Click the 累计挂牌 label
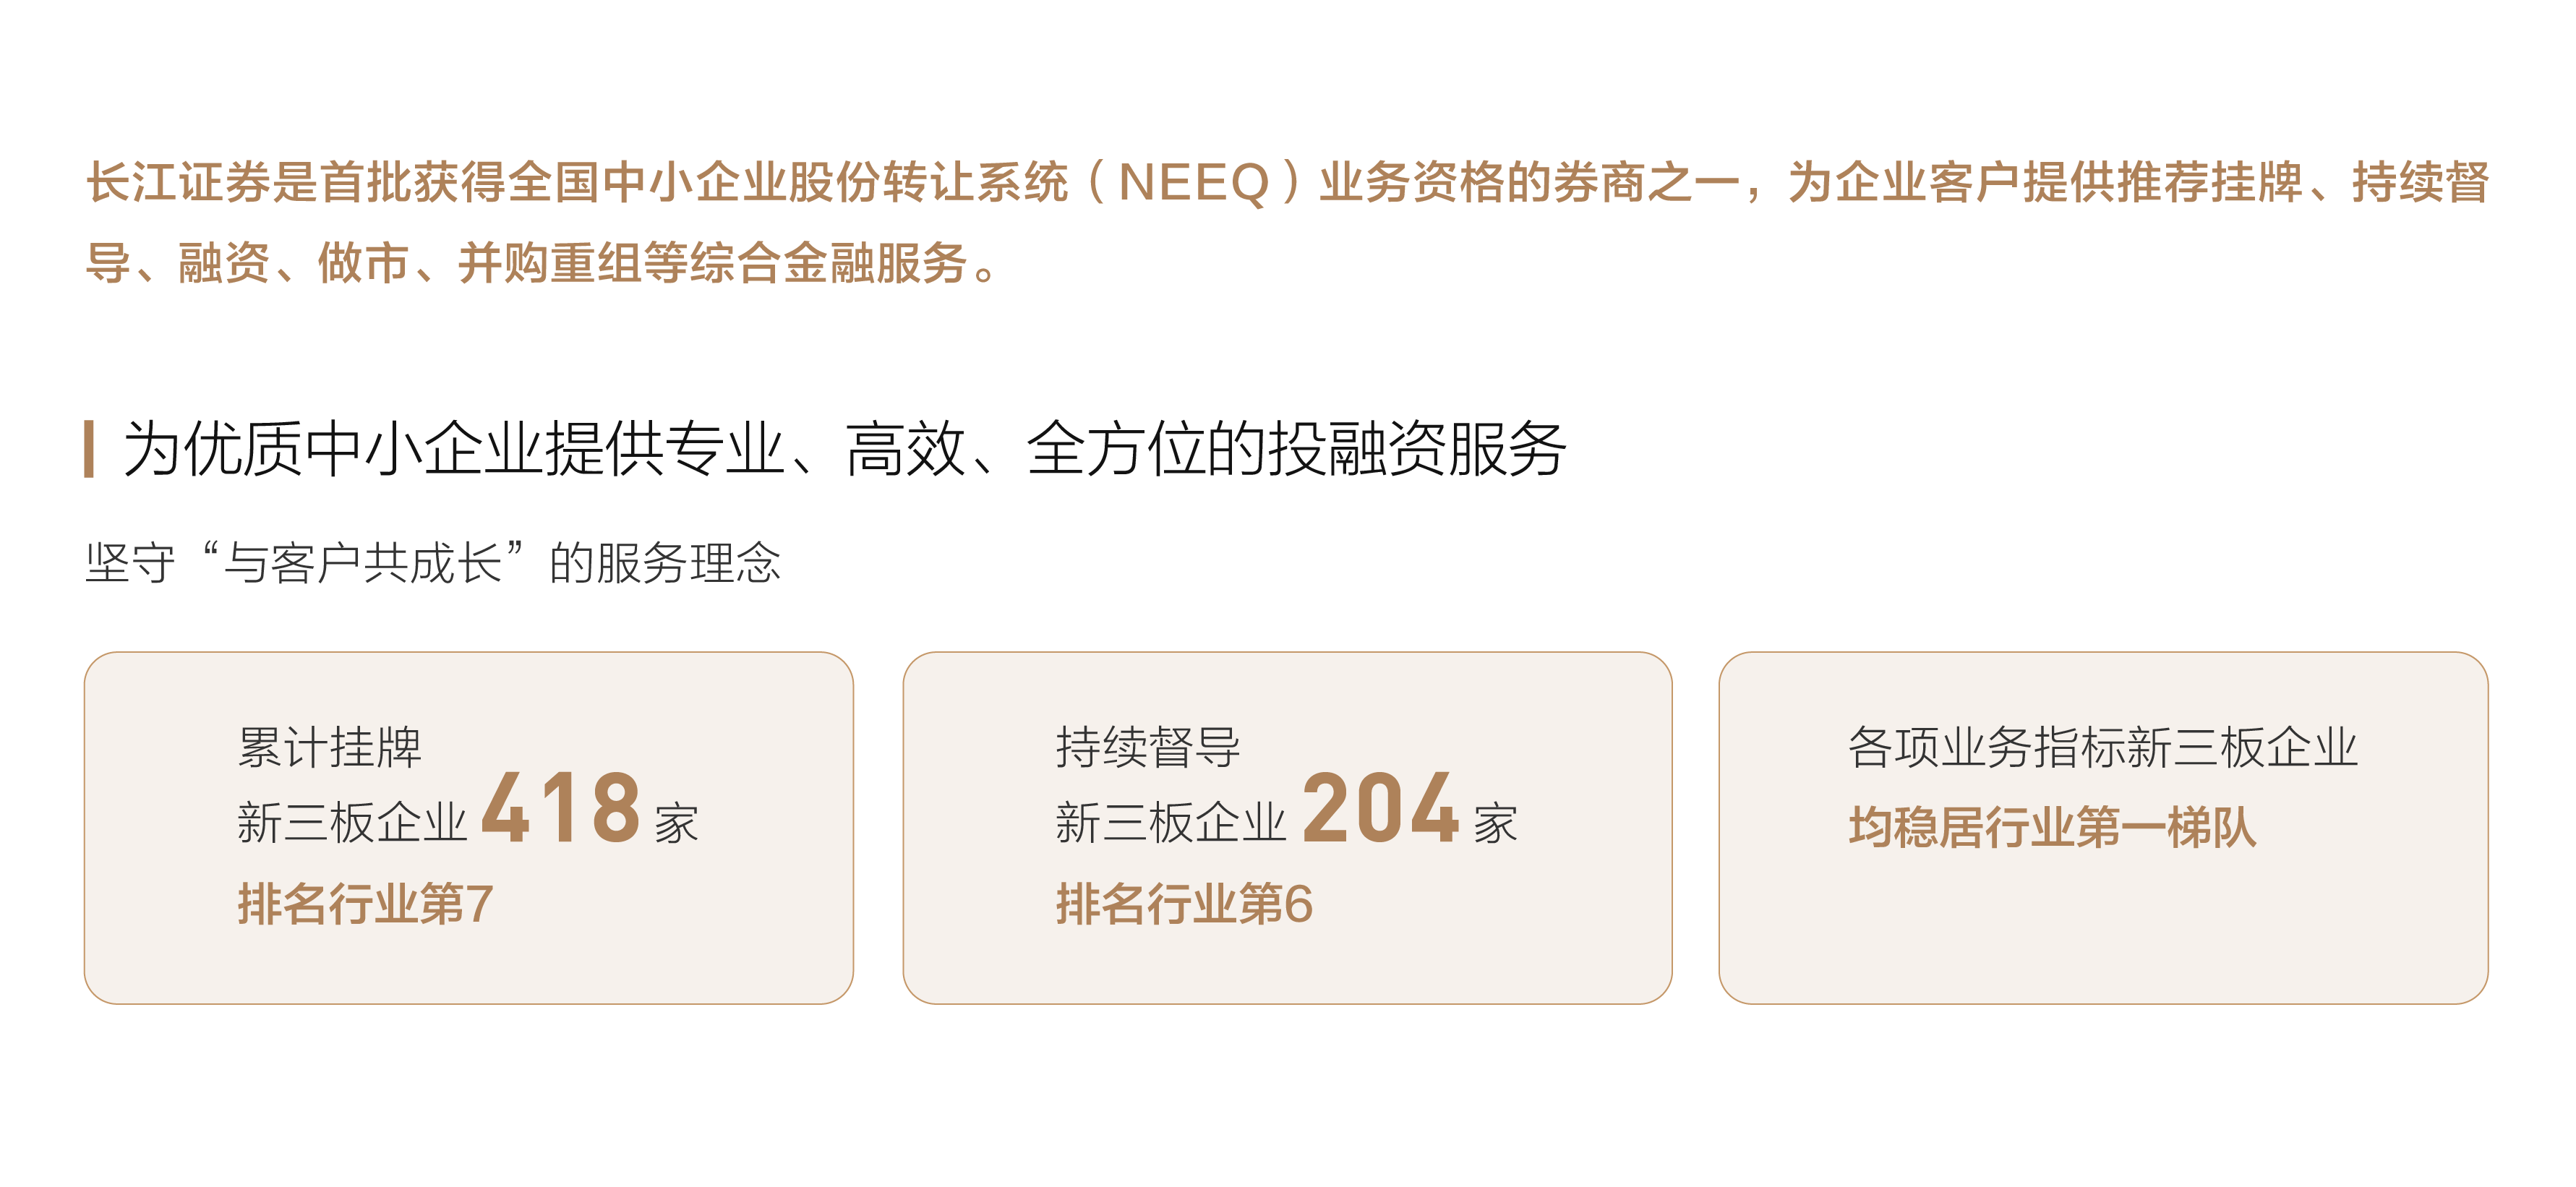The height and width of the screenshot is (1187, 2576). tap(329, 747)
